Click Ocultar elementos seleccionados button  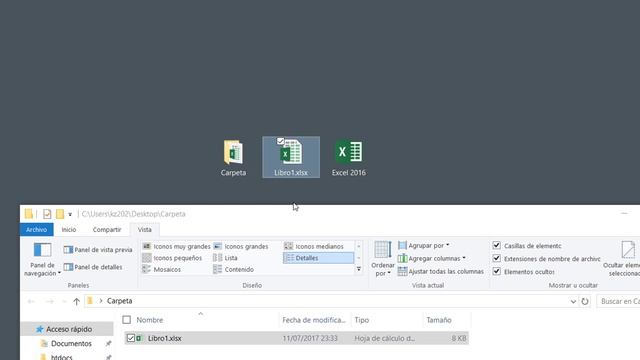pyautogui.click(x=623, y=259)
